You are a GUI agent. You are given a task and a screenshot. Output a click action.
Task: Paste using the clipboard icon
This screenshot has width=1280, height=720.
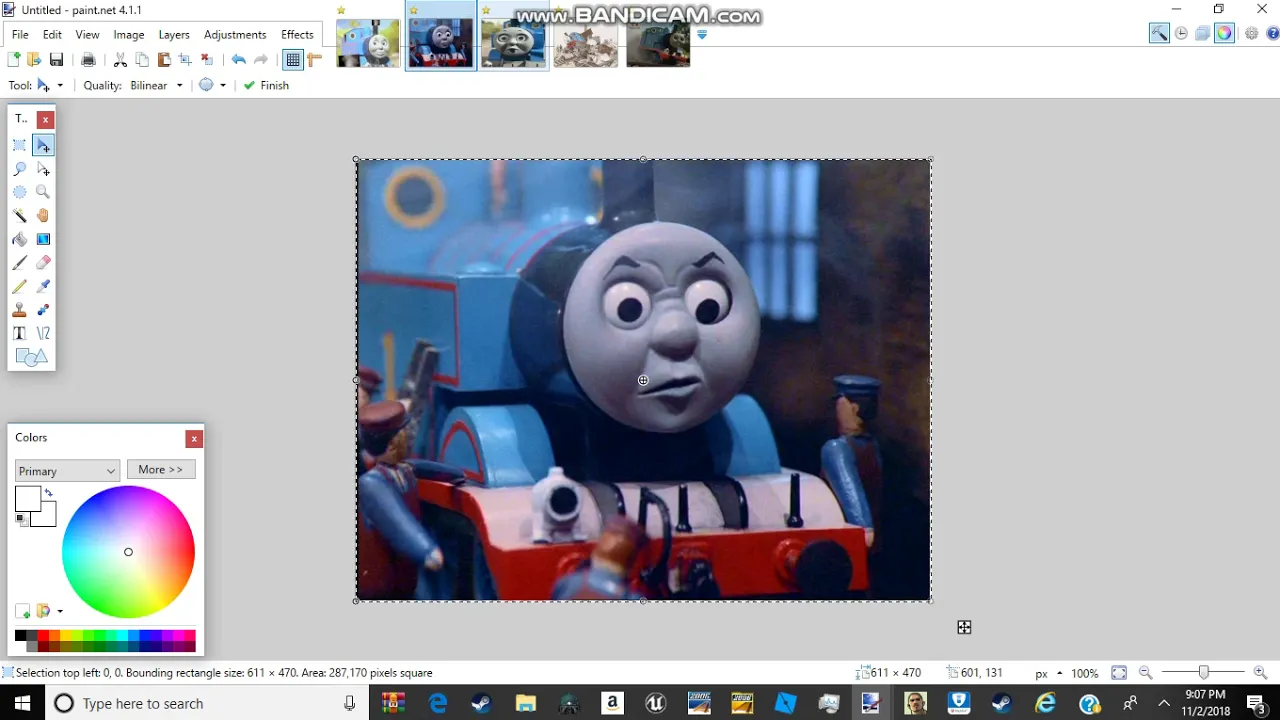coord(164,60)
